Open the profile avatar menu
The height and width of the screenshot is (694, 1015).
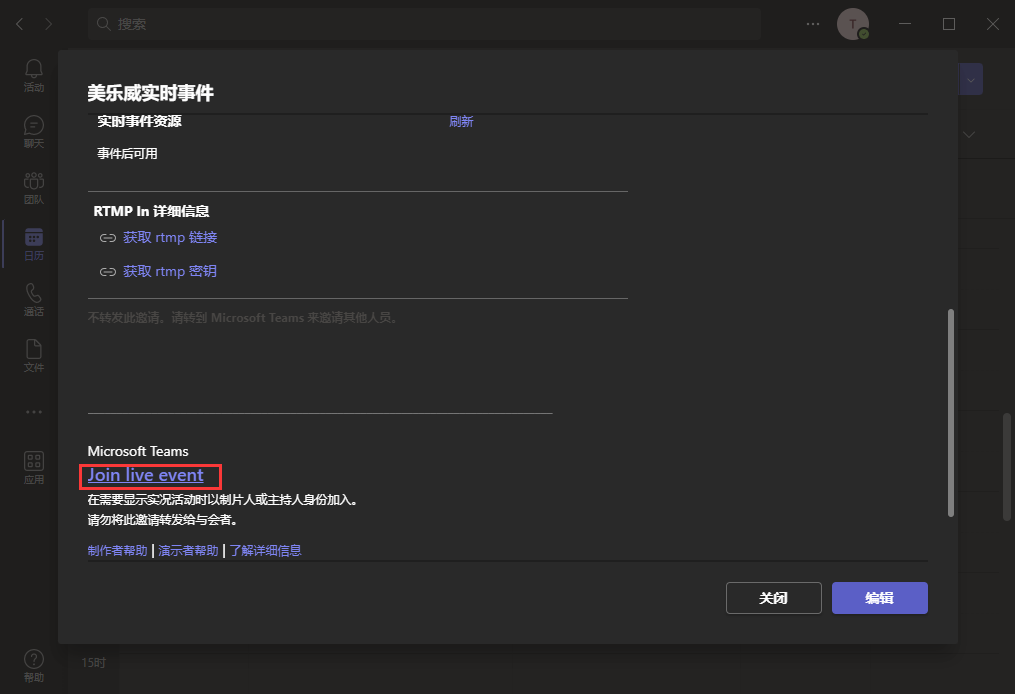[853, 24]
